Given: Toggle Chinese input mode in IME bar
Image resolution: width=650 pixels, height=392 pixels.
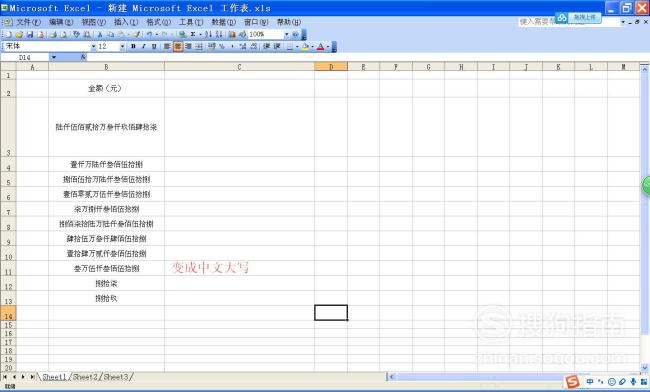Looking at the screenshot, I should tap(589, 382).
